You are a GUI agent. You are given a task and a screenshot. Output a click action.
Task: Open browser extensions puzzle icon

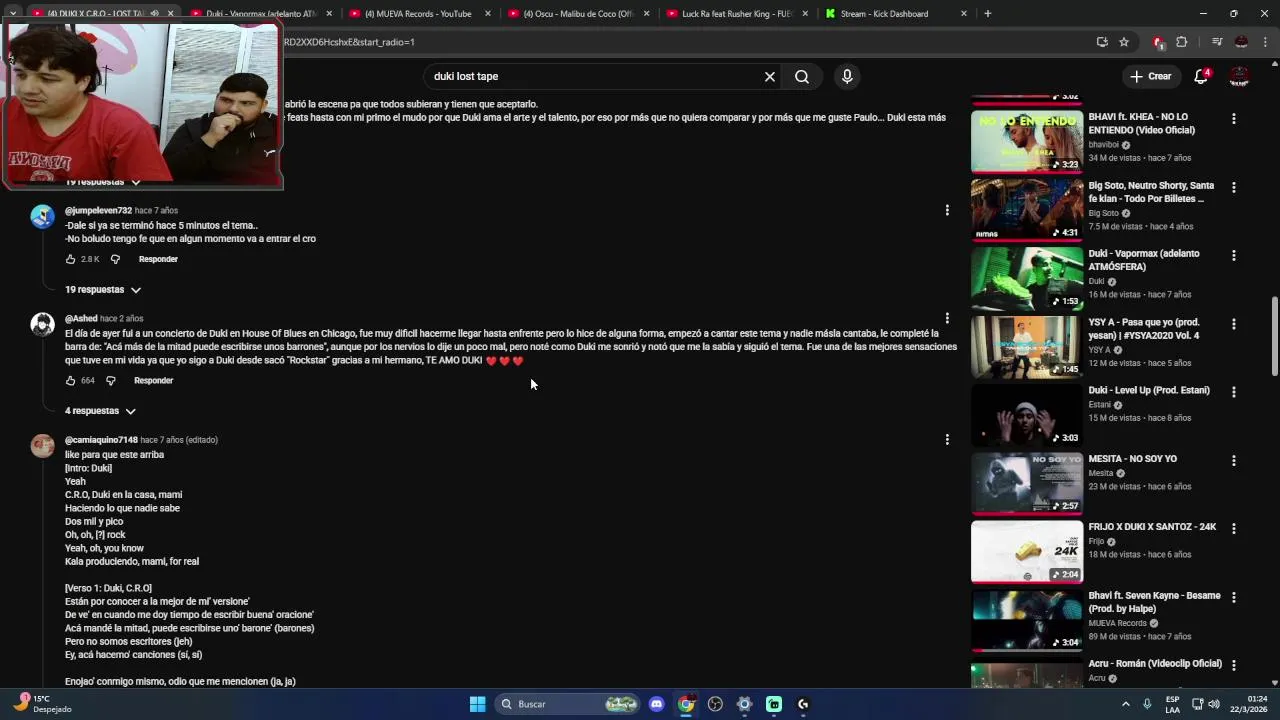1181,42
